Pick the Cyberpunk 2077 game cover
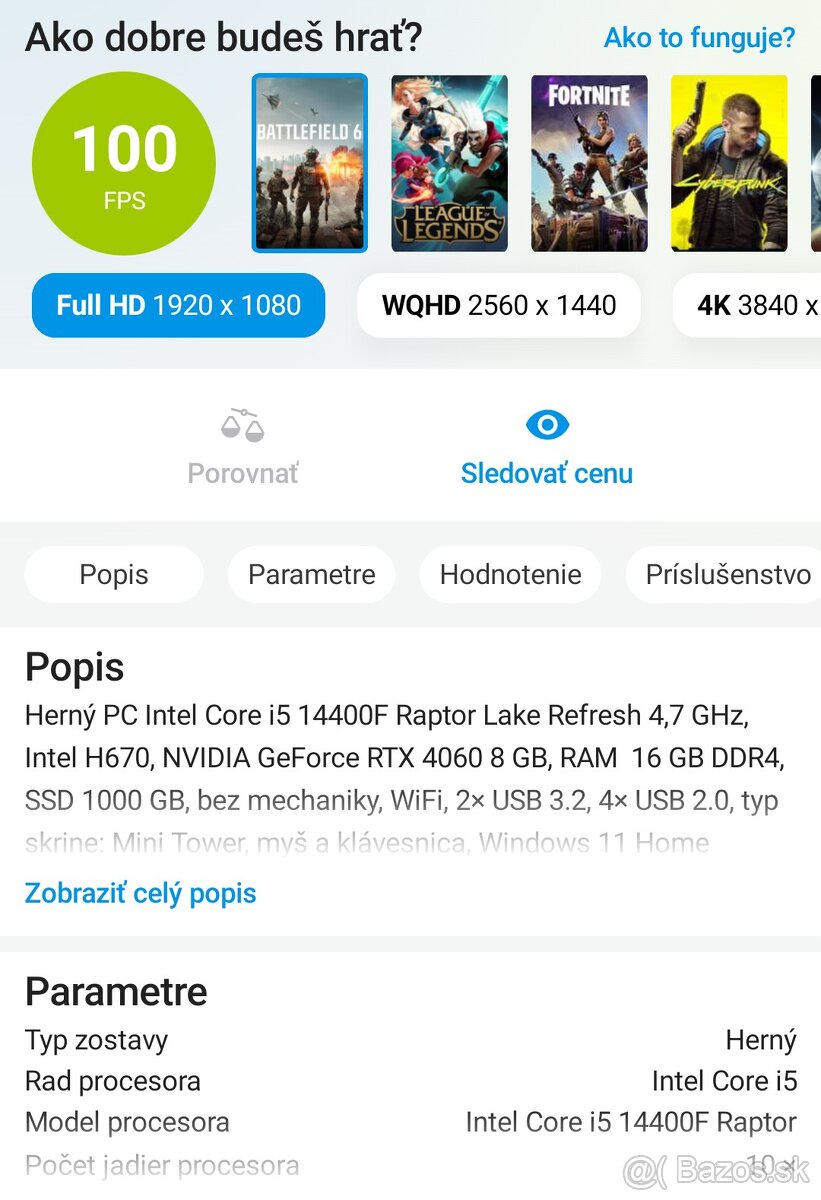 click(x=729, y=163)
